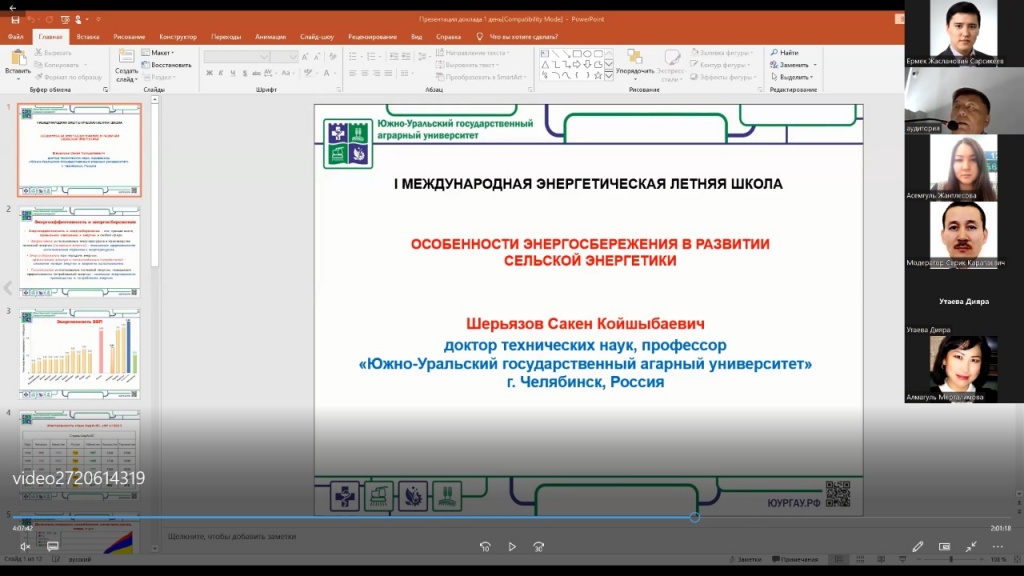
Task: Play the video
Action: pyautogui.click(x=512, y=547)
